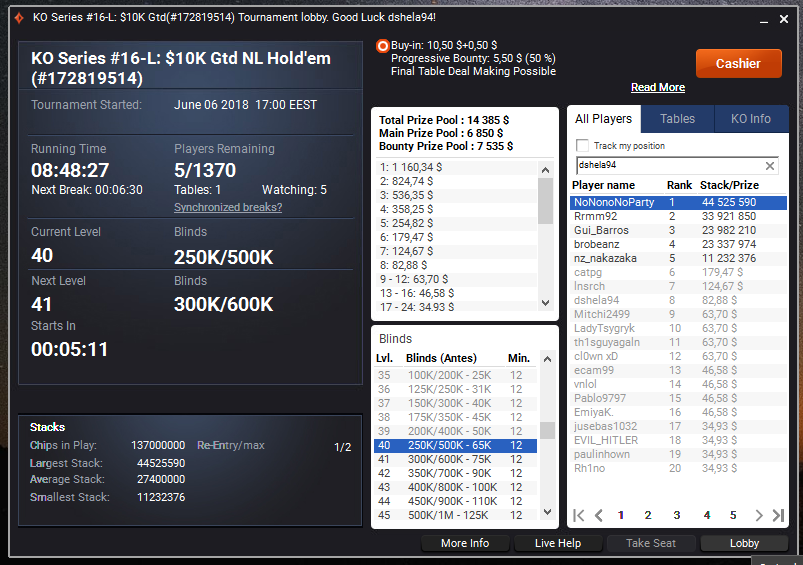Sort by Player name column header

tap(603, 185)
